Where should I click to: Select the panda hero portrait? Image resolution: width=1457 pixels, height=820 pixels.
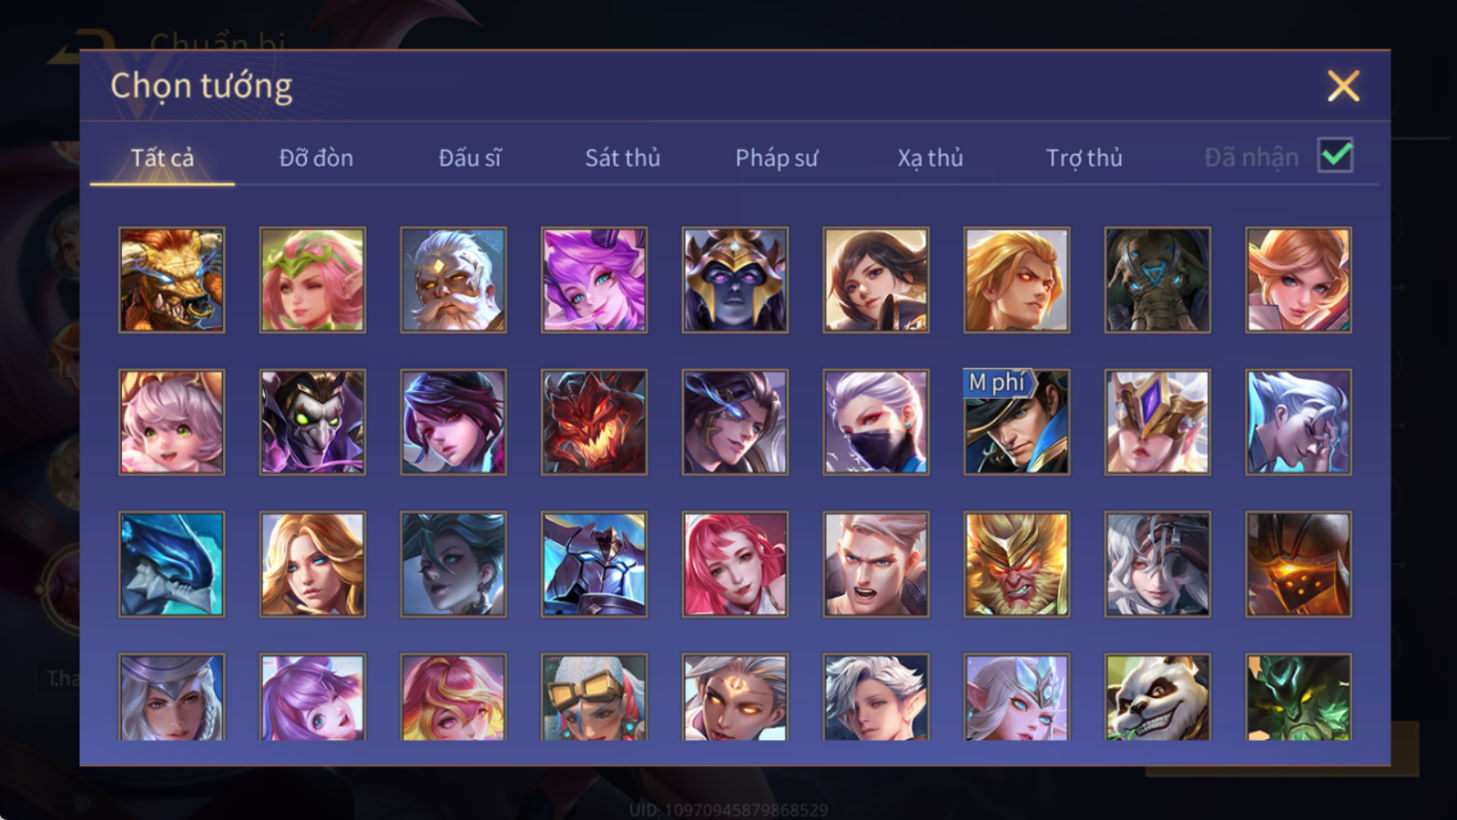coord(1157,697)
